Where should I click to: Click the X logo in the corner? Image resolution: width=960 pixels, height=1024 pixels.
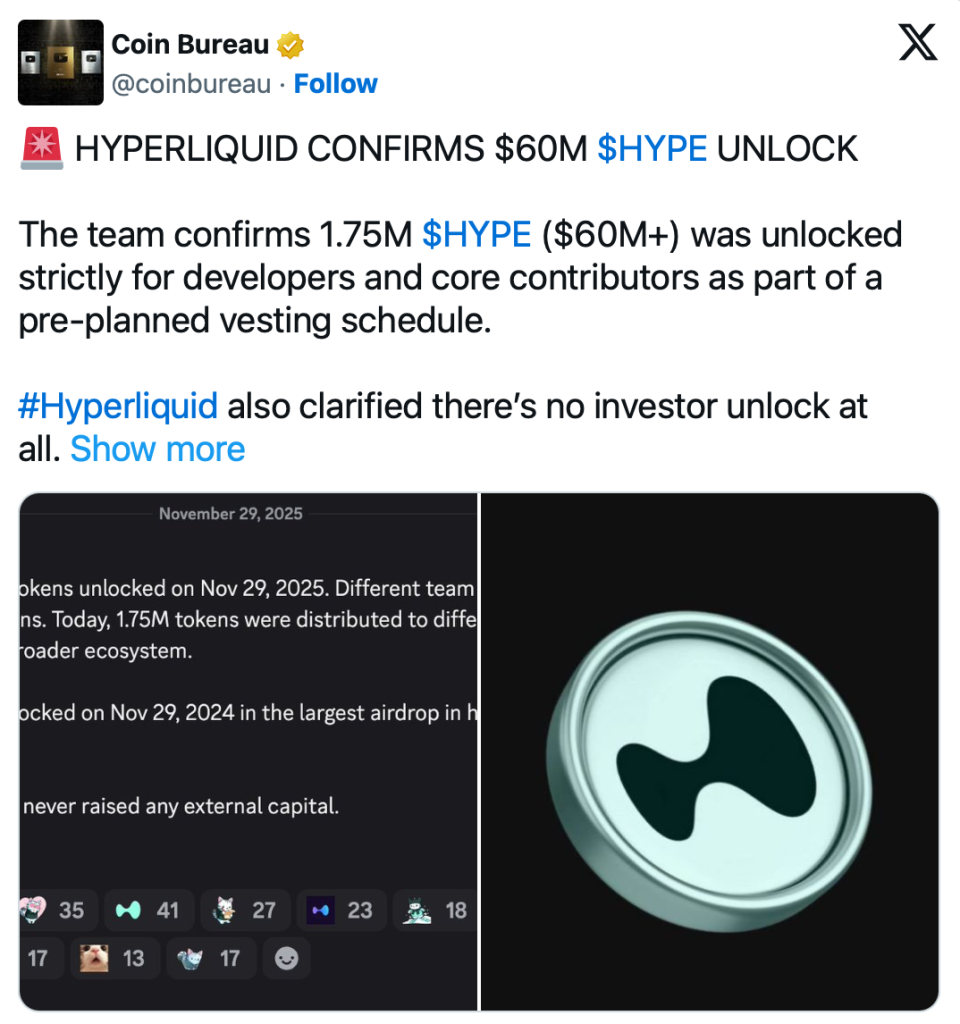tap(917, 45)
